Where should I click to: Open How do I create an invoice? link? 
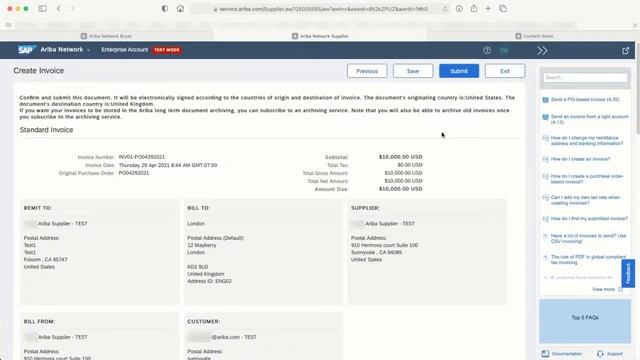coord(580,159)
